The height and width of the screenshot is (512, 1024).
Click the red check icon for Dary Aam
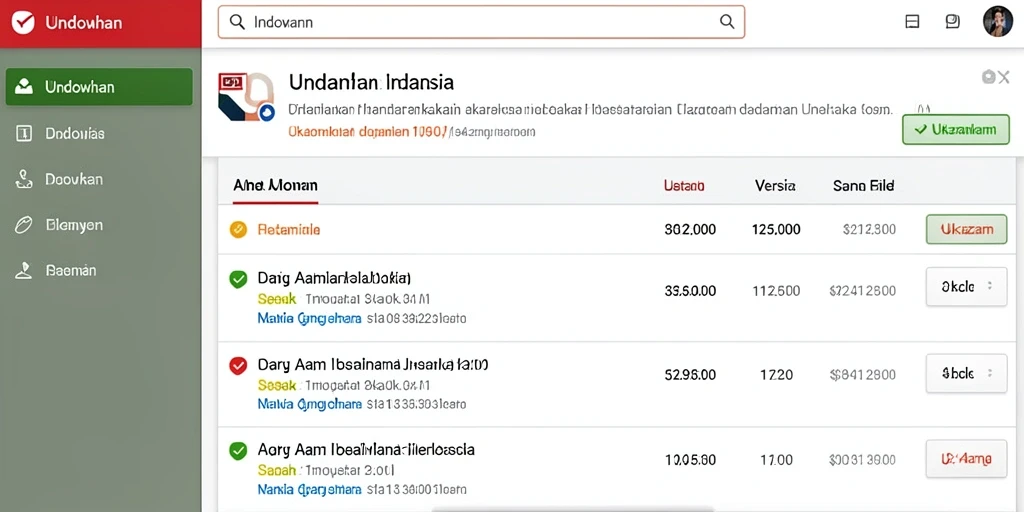238,366
